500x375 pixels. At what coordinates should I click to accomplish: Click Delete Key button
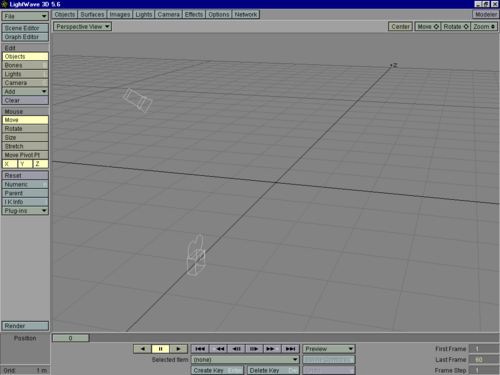pos(274,370)
